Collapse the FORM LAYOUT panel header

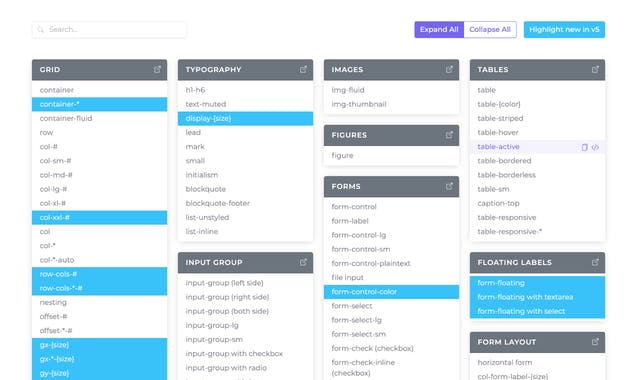point(537,342)
